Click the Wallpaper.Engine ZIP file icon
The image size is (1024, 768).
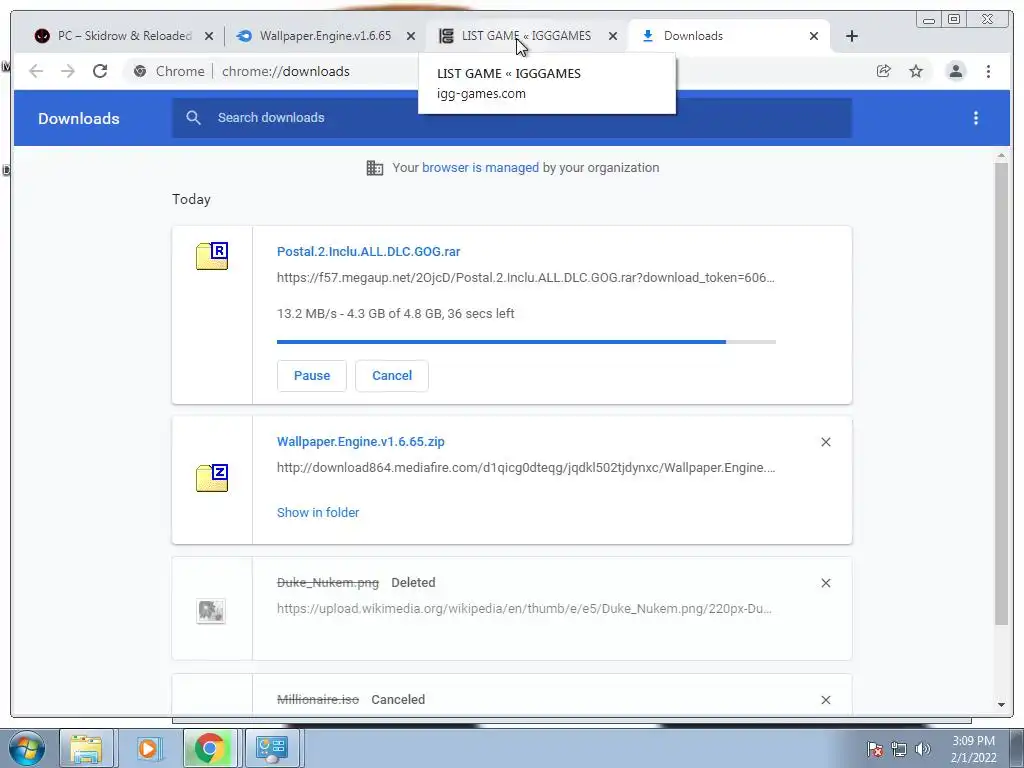point(212,477)
